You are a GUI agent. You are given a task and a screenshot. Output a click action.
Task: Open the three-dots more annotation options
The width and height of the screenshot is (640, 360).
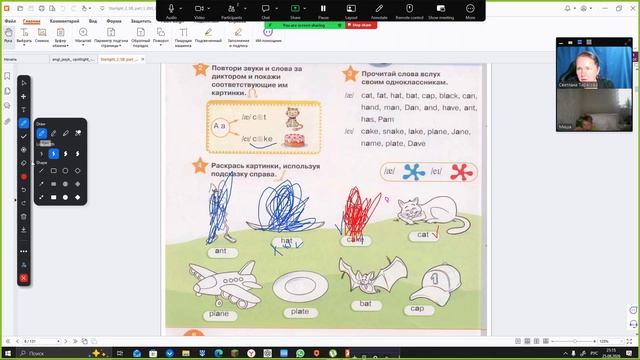24,251
